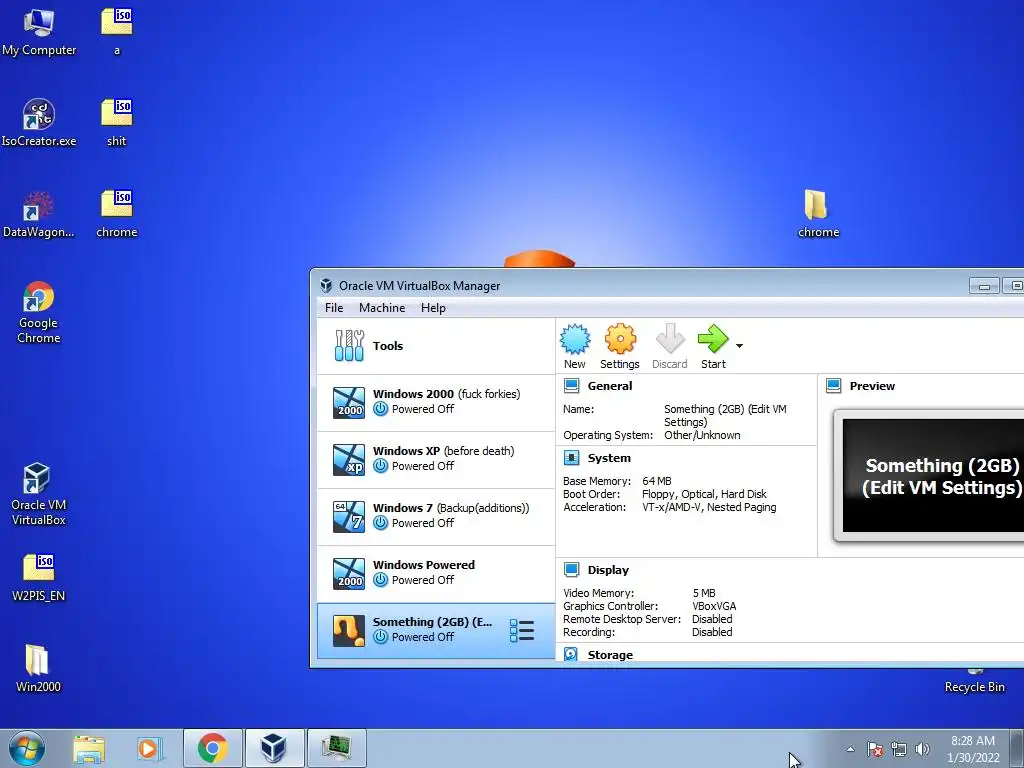Image resolution: width=1024 pixels, height=768 pixels.
Task: Select the Windows 7 Backup machine
Action: point(436,516)
